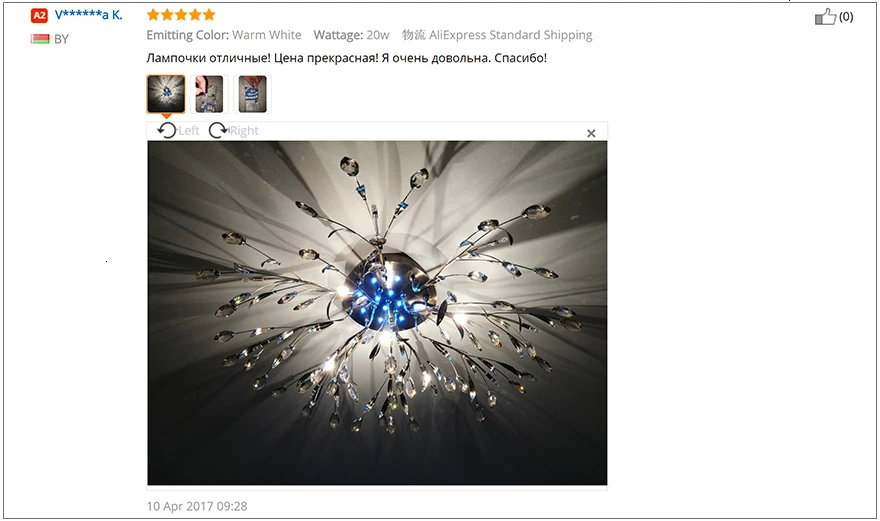This screenshot has width=880, height=521.
Task: Click the large chandelier photo
Action: click(377, 313)
